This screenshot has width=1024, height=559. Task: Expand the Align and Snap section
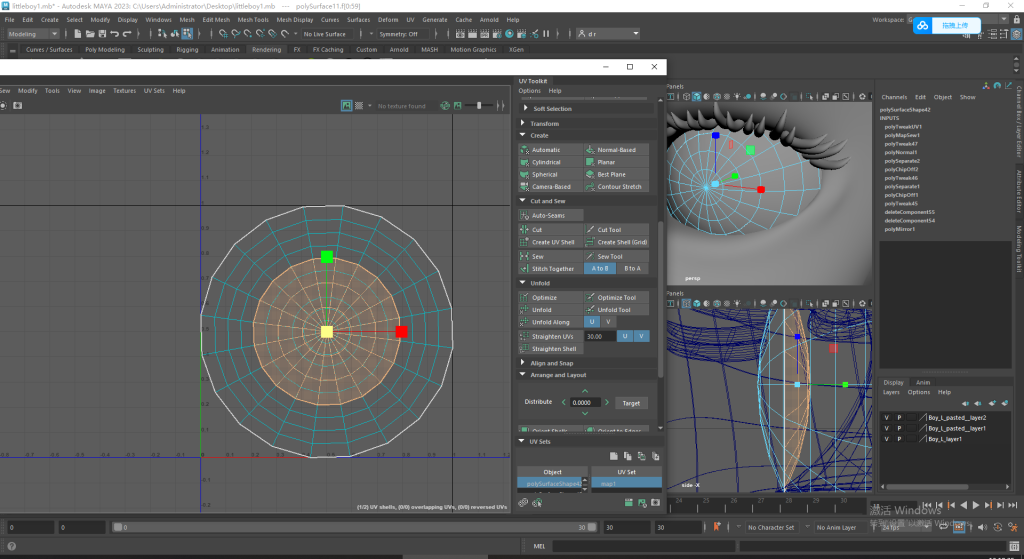point(522,362)
